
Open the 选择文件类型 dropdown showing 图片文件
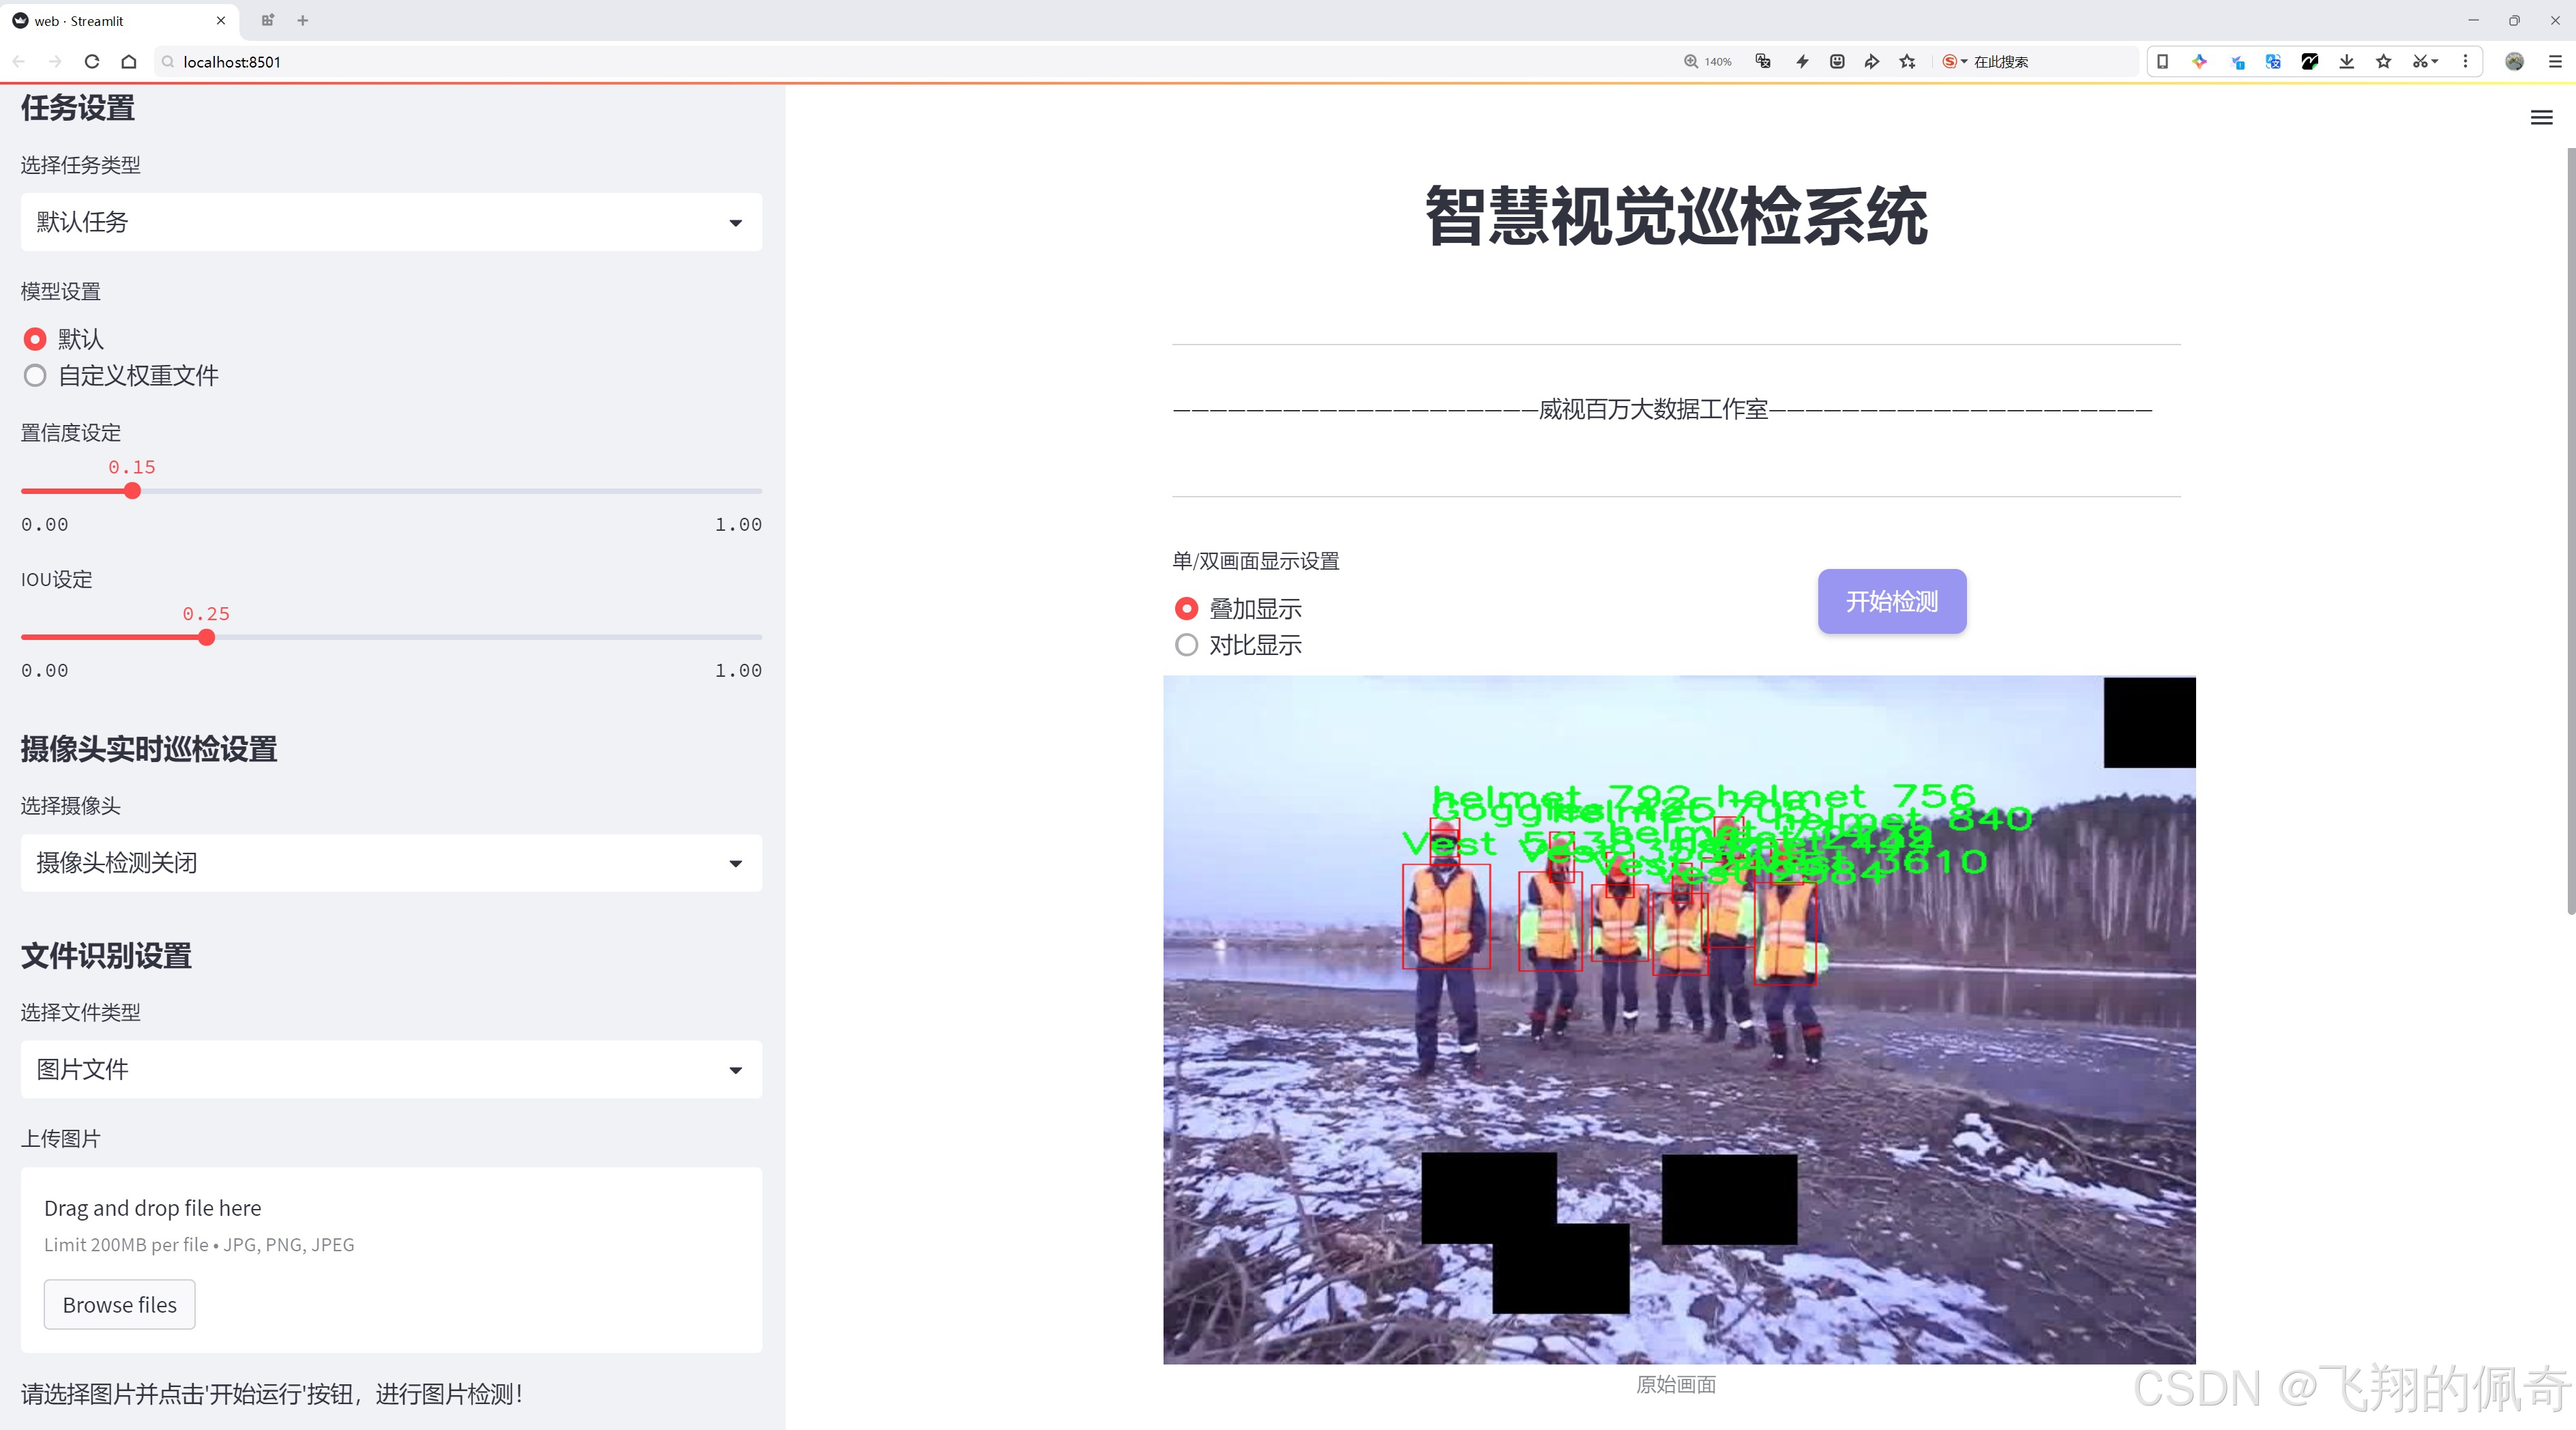pyautogui.click(x=390, y=1069)
